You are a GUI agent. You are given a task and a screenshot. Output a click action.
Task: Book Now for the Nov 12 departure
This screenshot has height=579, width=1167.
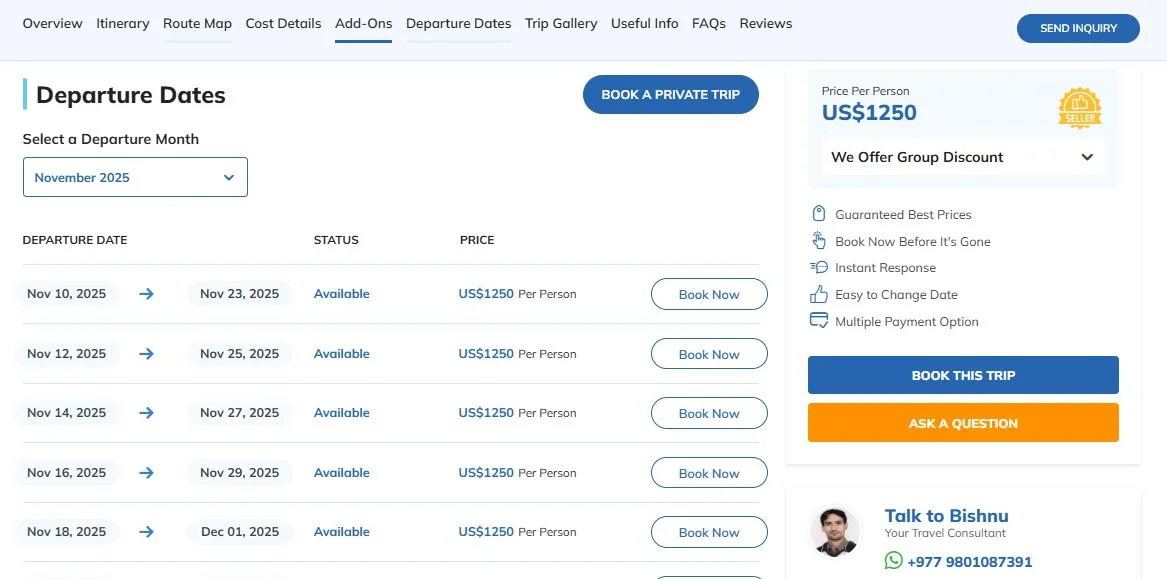[x=709, y=353]
